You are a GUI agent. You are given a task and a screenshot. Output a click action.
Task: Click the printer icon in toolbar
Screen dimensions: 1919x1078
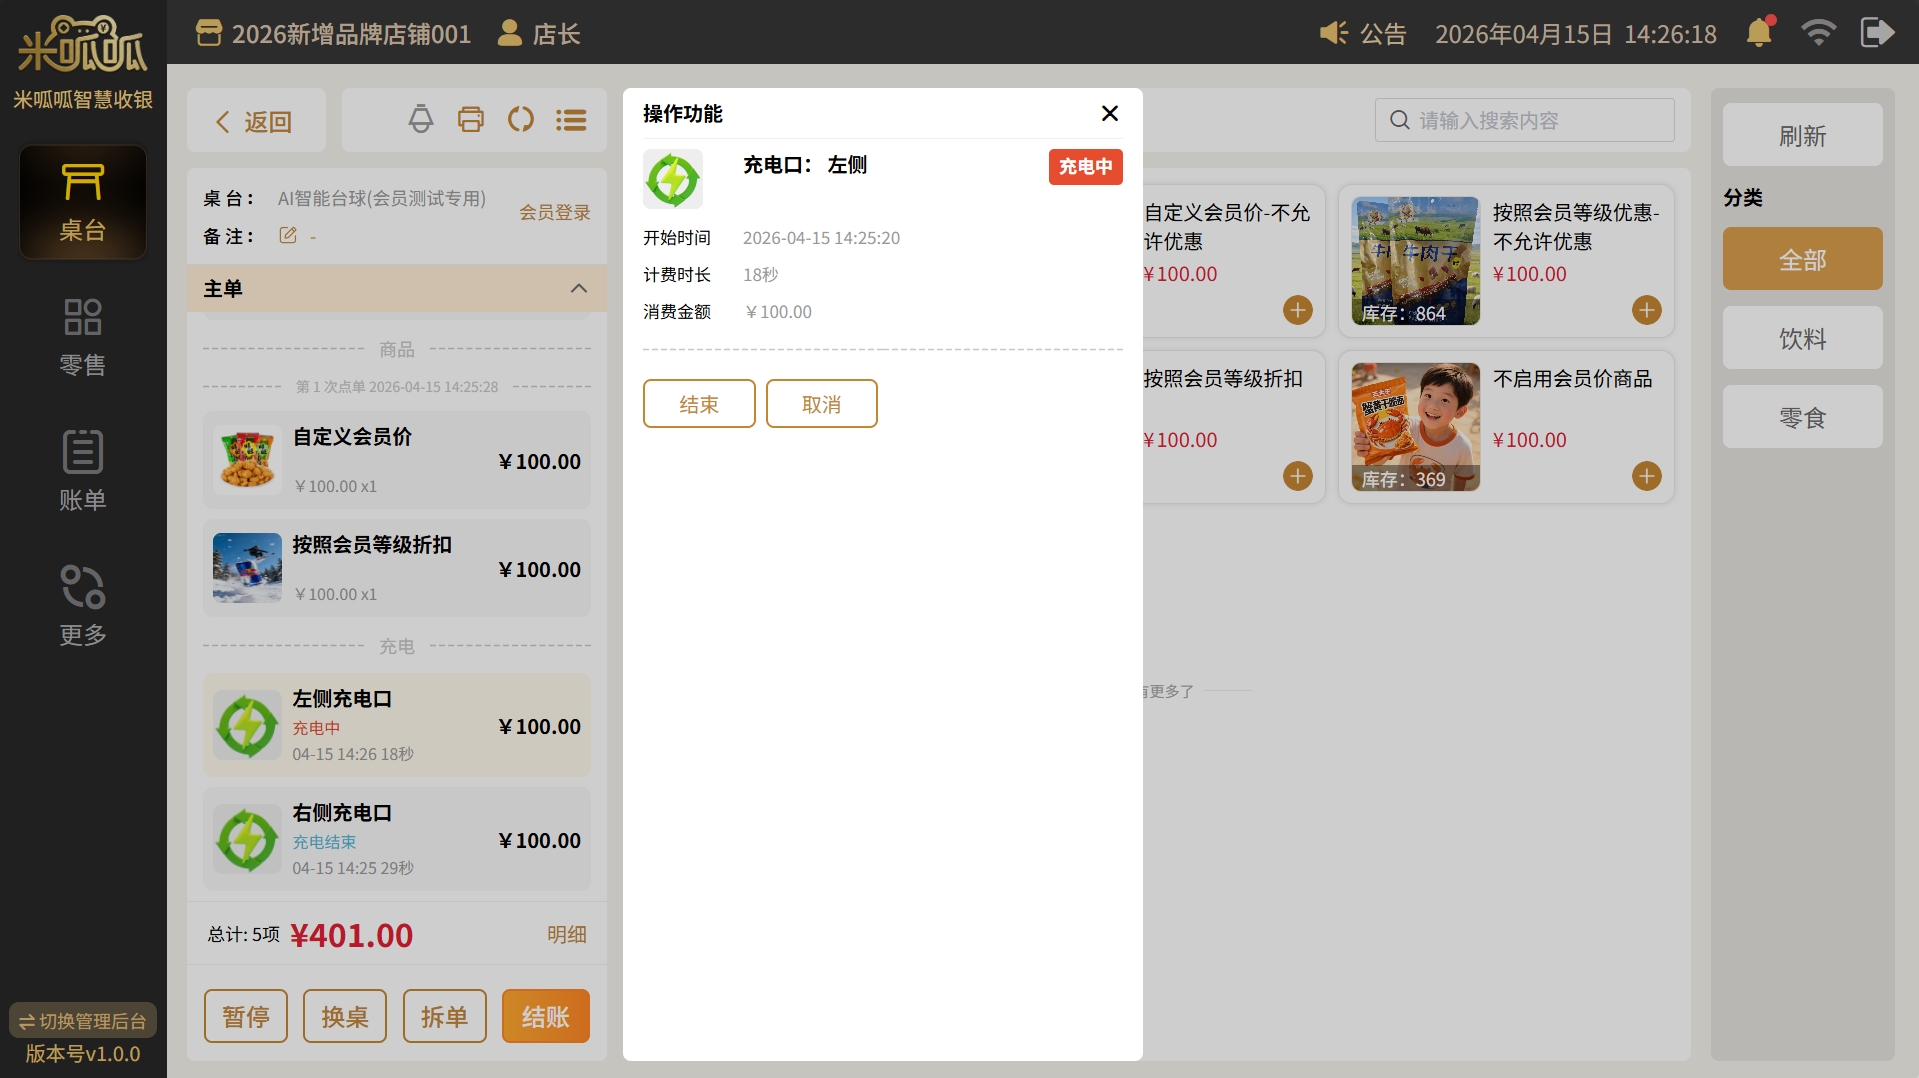coord(470,120)
